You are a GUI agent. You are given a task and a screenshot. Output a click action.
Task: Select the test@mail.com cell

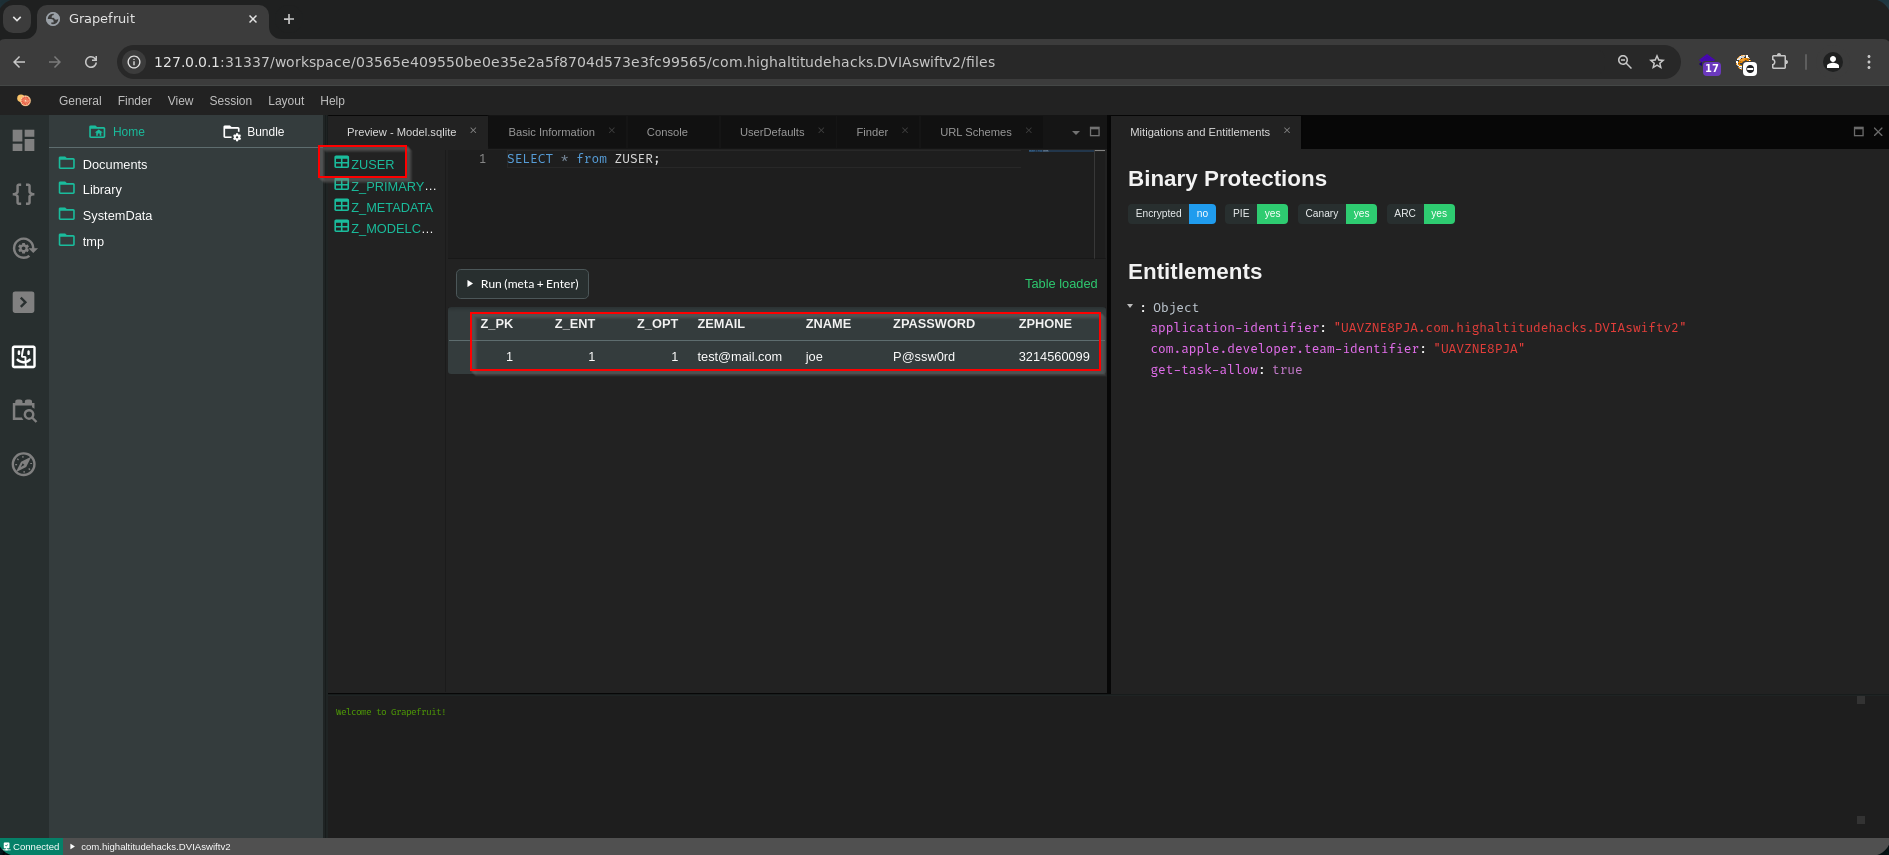740,357
